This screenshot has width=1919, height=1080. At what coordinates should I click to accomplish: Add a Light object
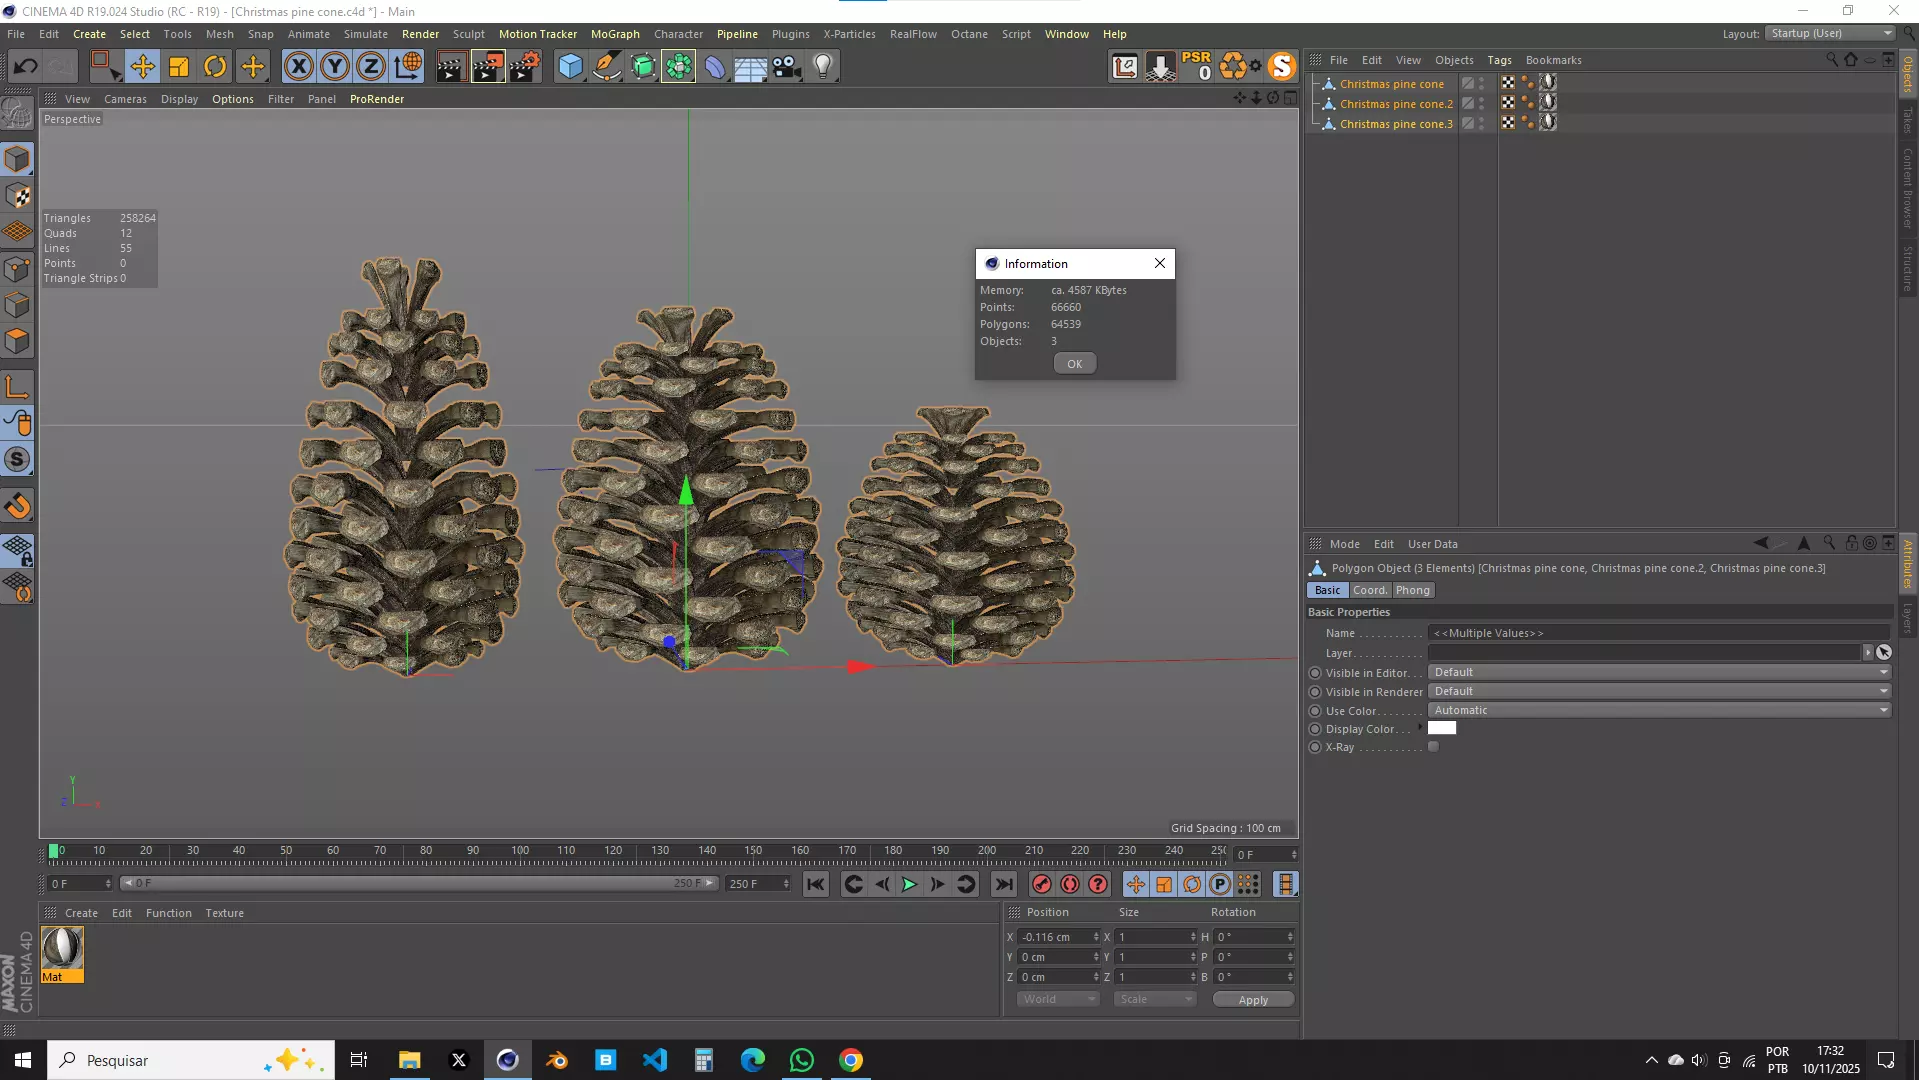click(x=823, y=66)
